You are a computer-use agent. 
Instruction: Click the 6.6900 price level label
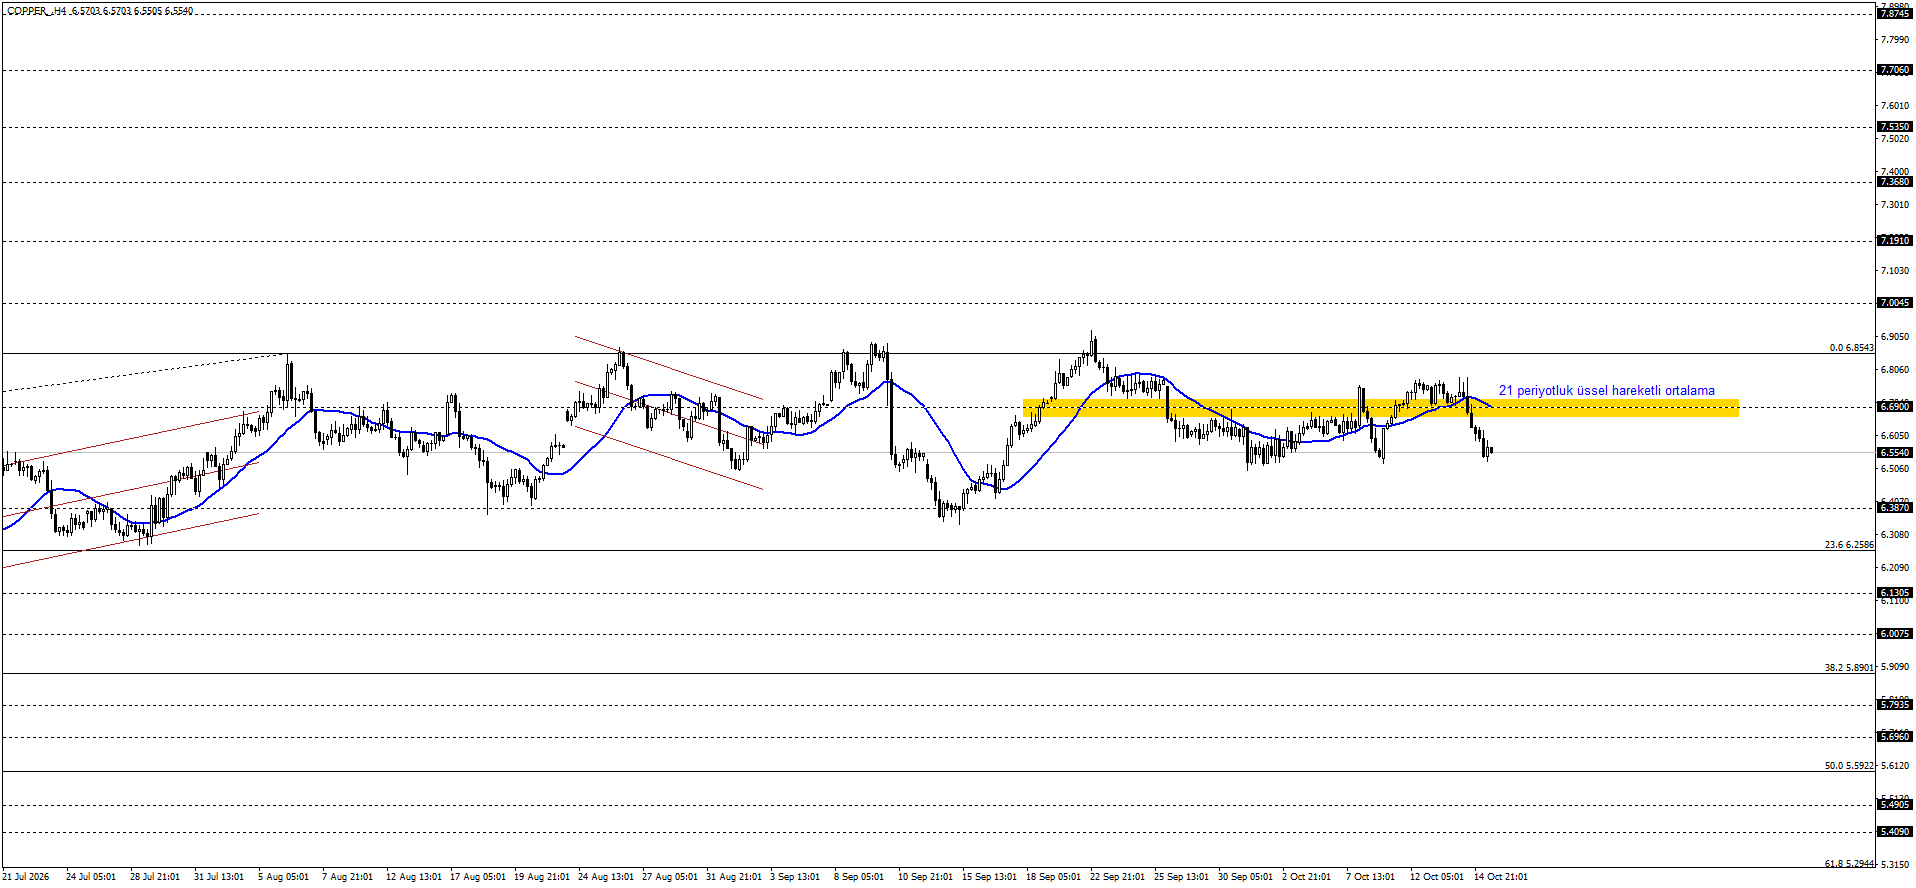point(1895,407)
